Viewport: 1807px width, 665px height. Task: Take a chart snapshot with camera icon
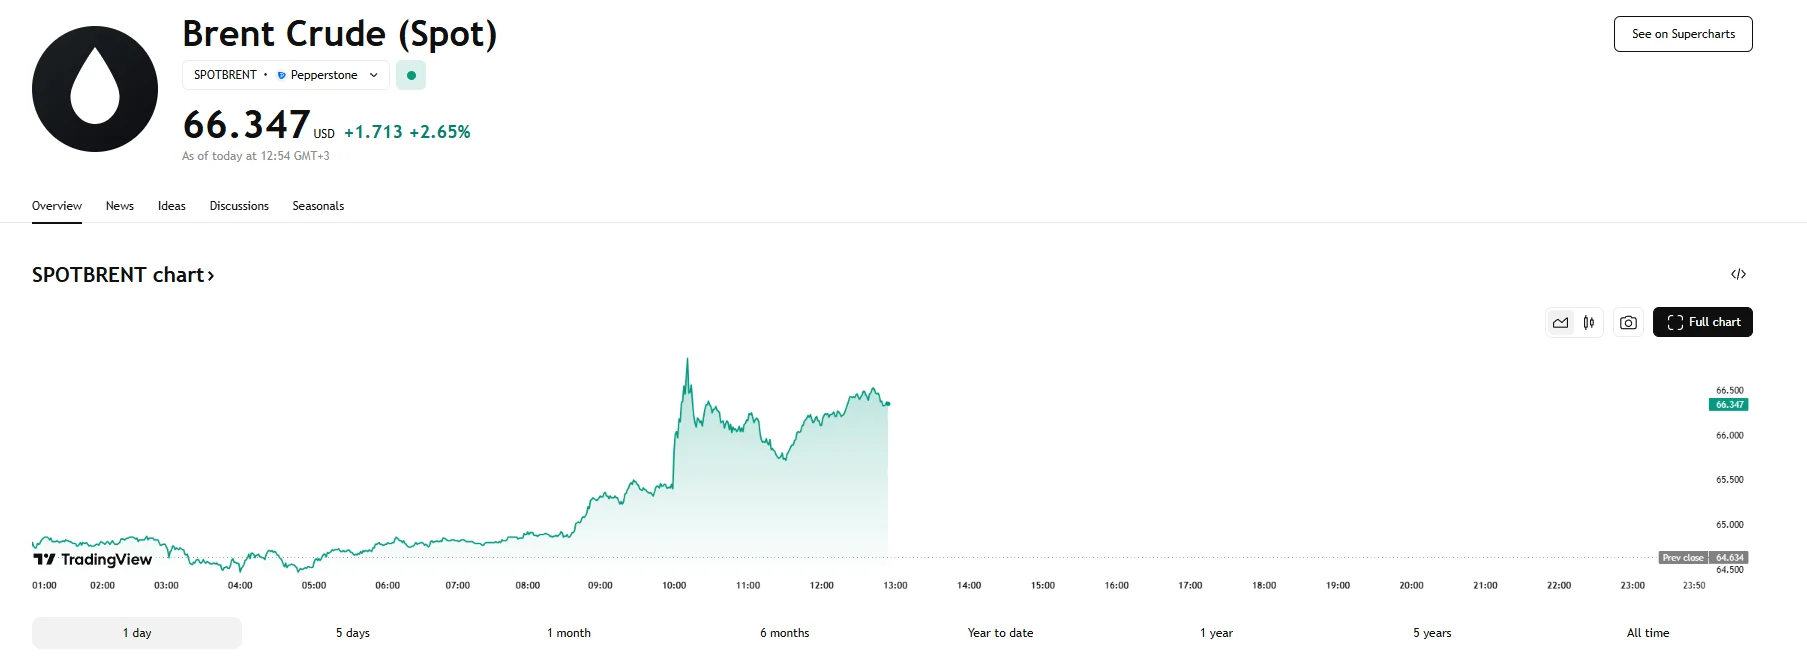1628,323
